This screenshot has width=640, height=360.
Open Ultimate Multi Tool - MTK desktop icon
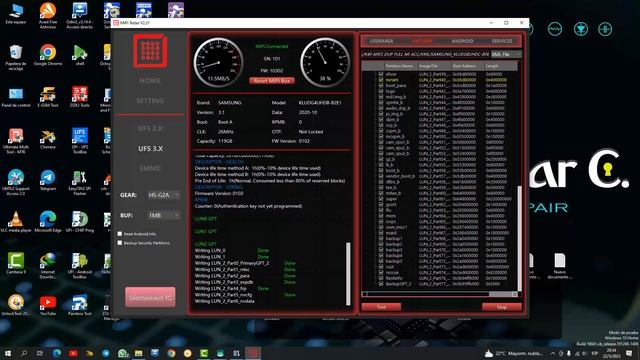[16, 141]
